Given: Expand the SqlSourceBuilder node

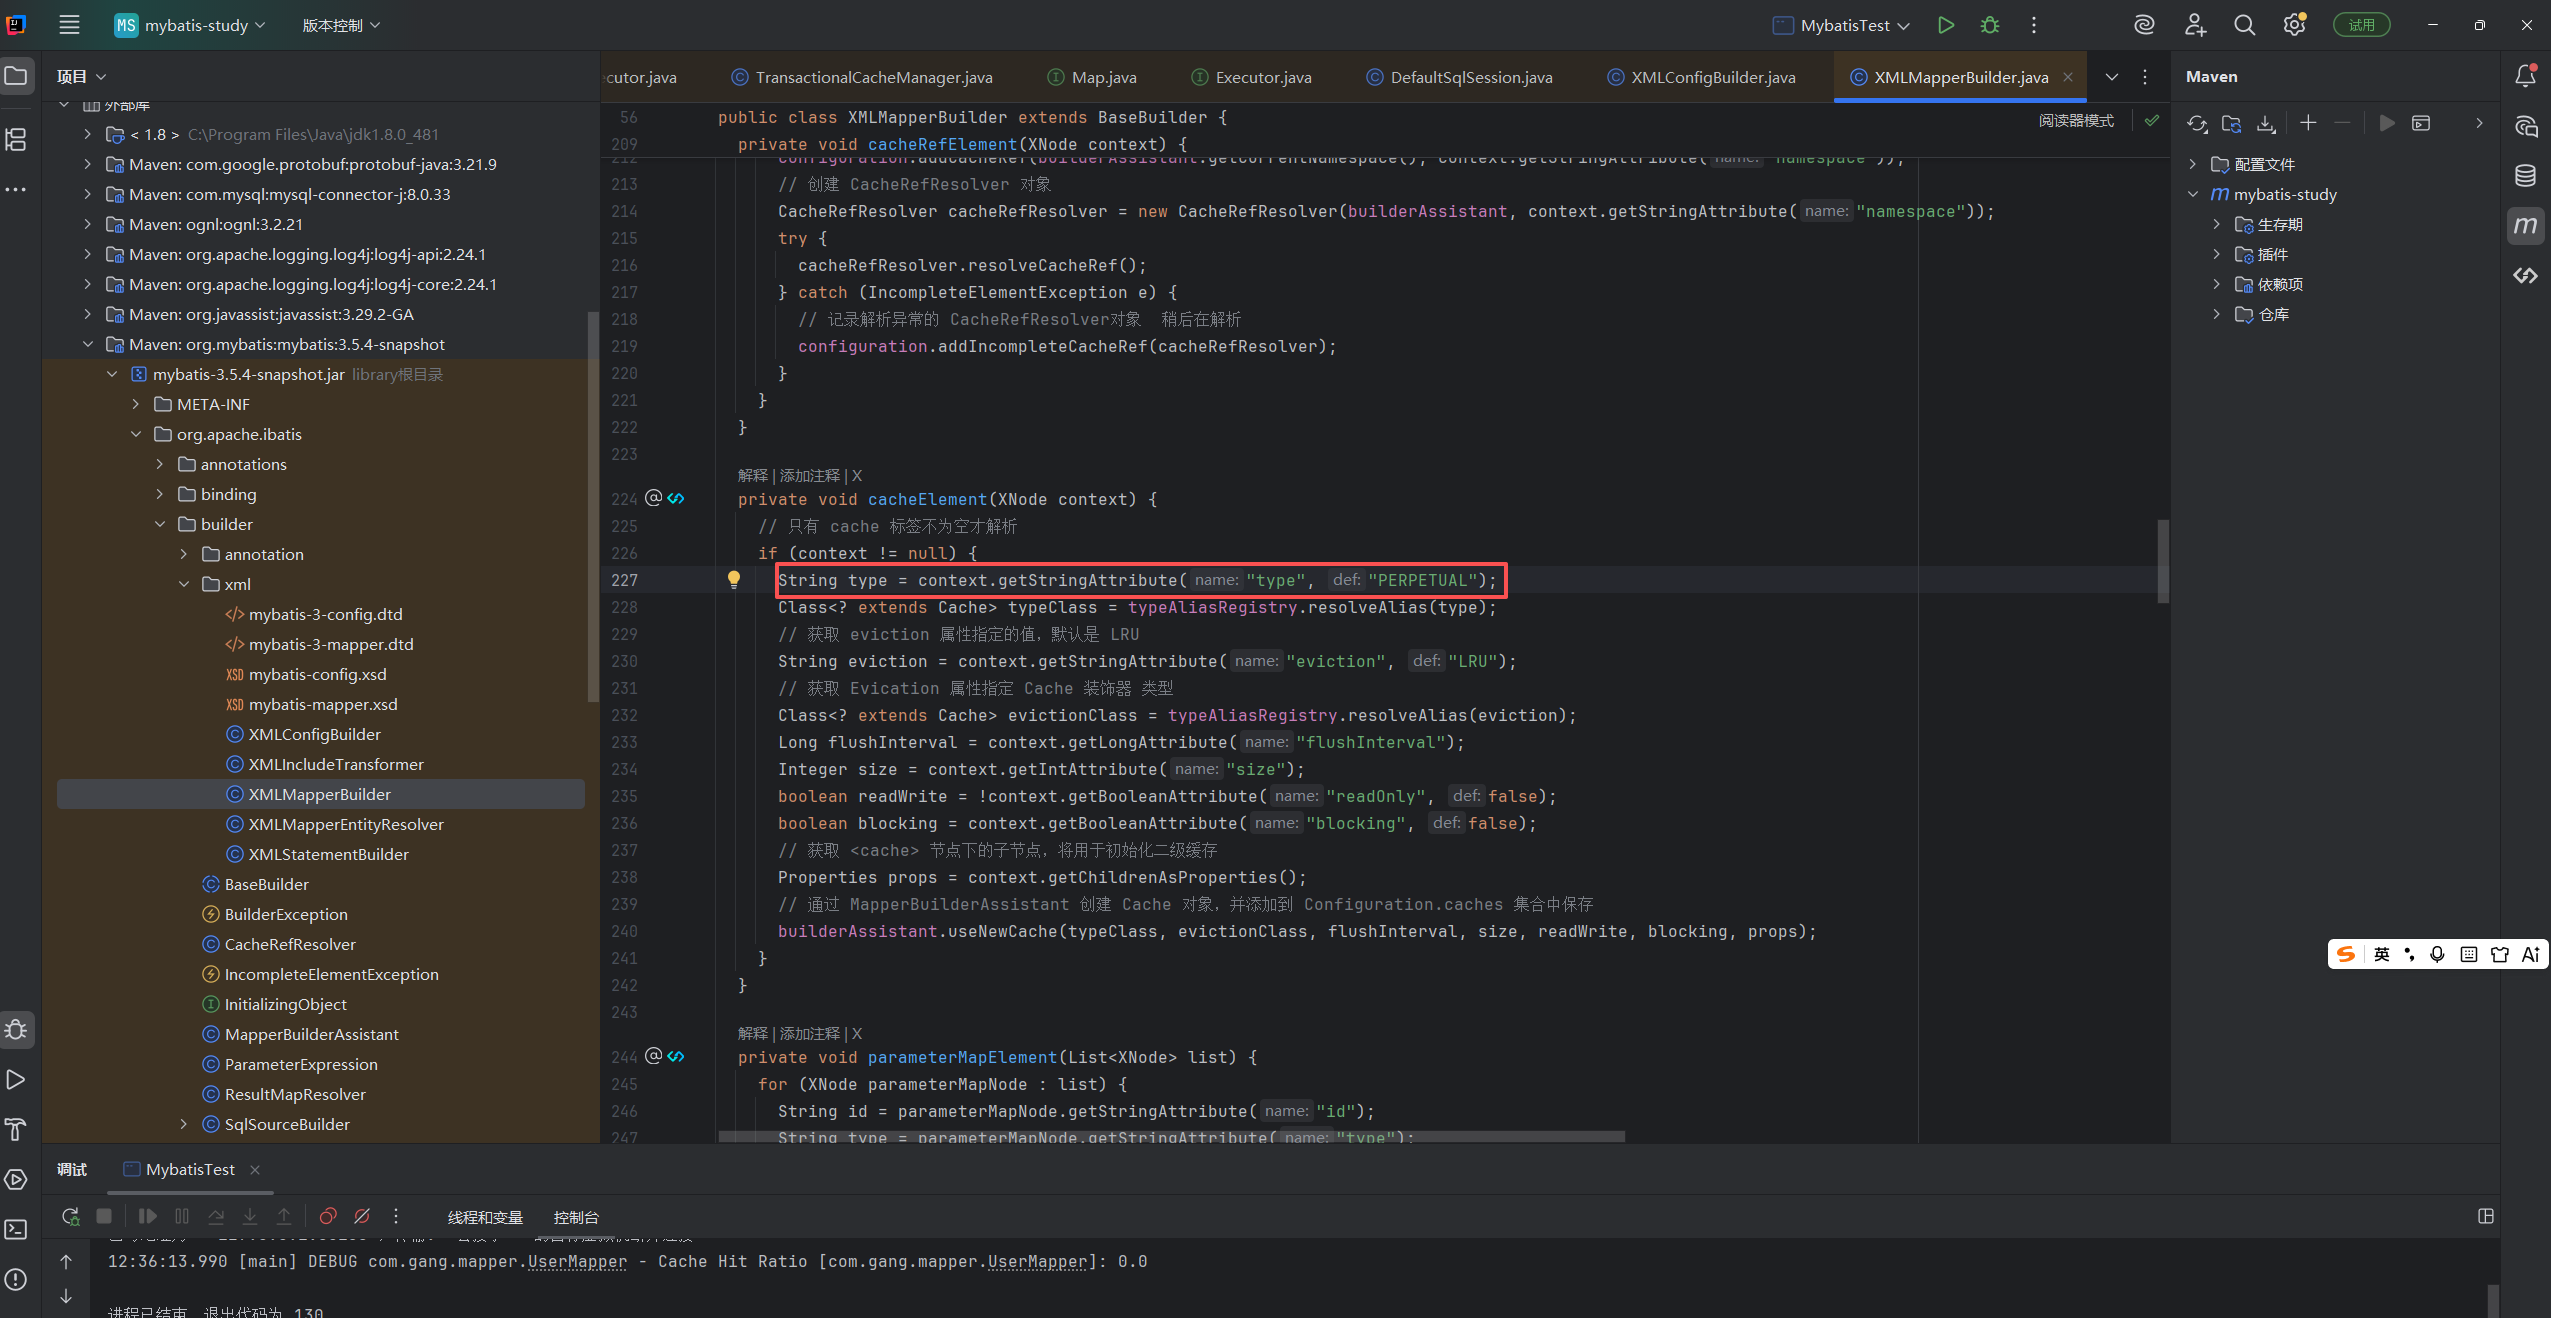Looking at the screenshot, I should coord(184,1124).
